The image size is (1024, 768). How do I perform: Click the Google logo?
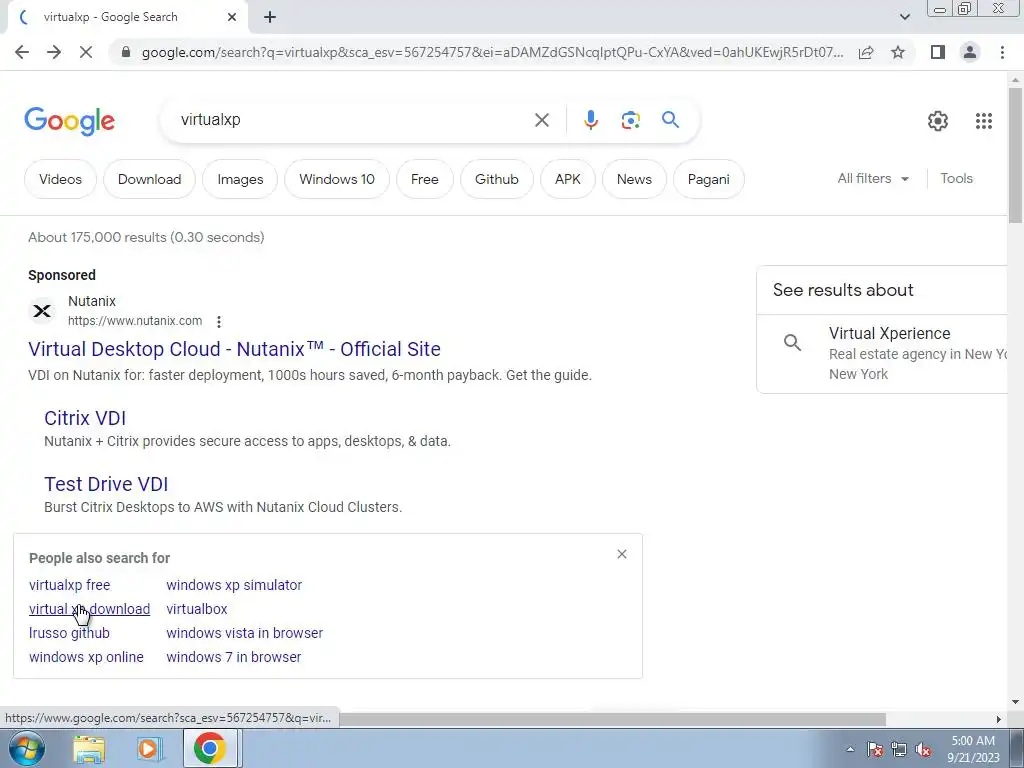69,121
